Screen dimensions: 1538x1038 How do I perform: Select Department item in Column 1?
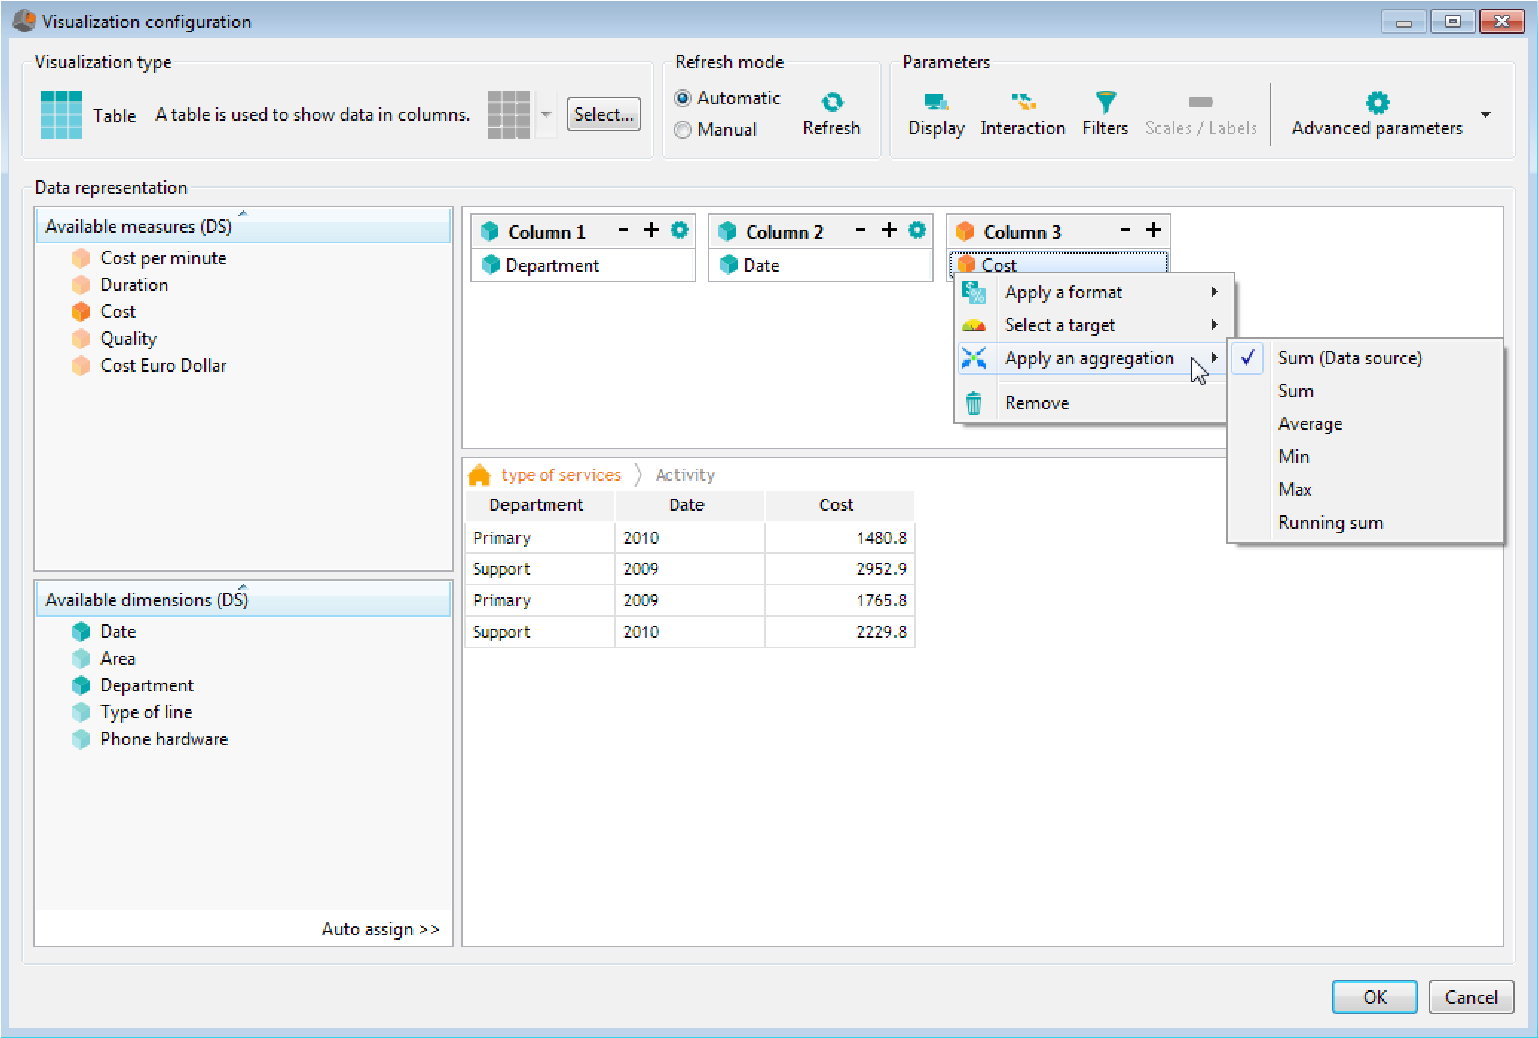[583, 265]
